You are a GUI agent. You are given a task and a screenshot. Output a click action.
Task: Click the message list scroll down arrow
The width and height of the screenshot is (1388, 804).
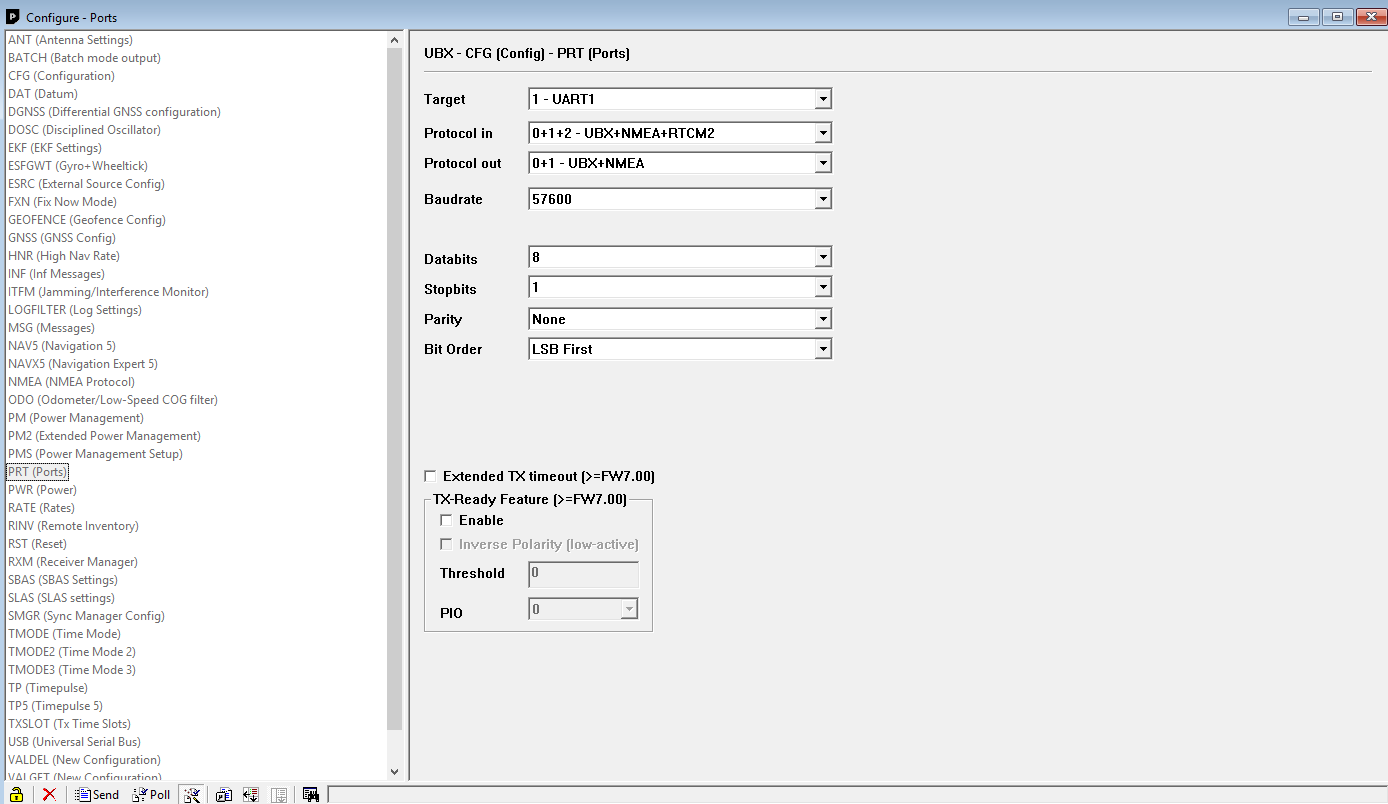point(394,771)
